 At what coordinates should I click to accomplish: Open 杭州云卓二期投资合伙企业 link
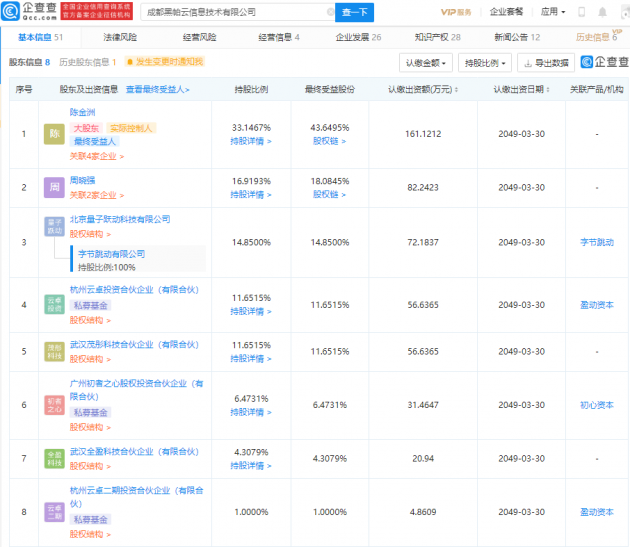137,497
